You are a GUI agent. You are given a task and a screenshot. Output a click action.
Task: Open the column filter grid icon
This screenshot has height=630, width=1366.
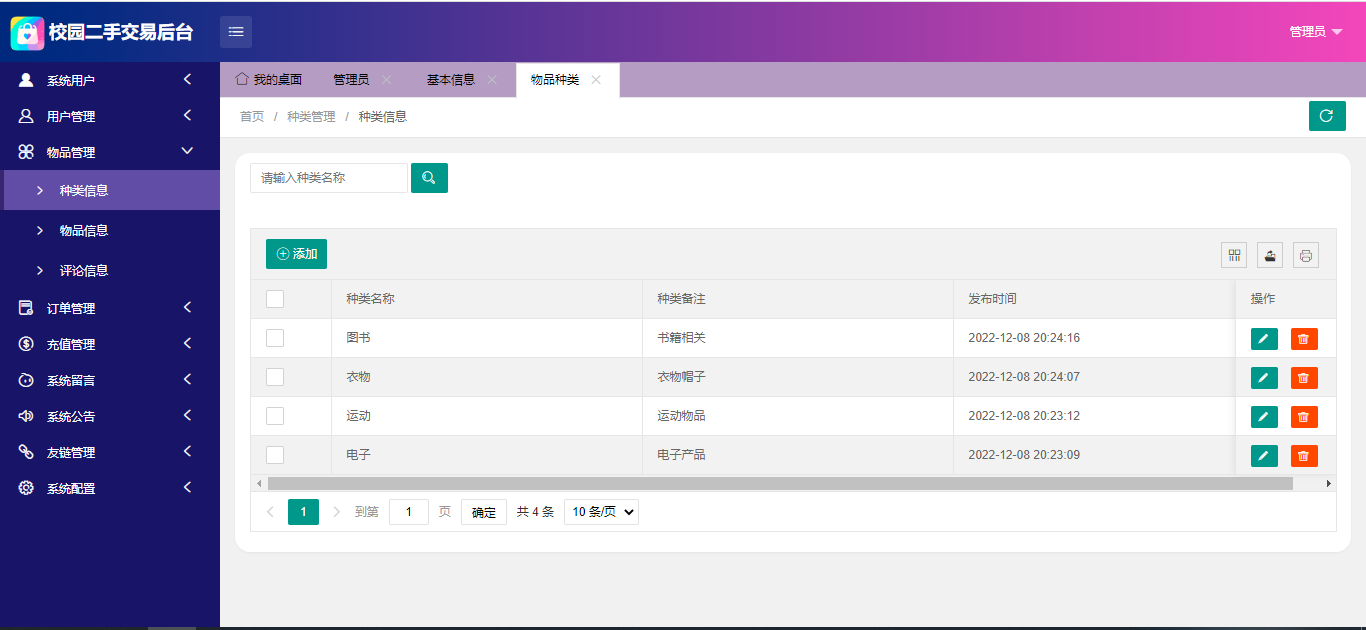1234,255
